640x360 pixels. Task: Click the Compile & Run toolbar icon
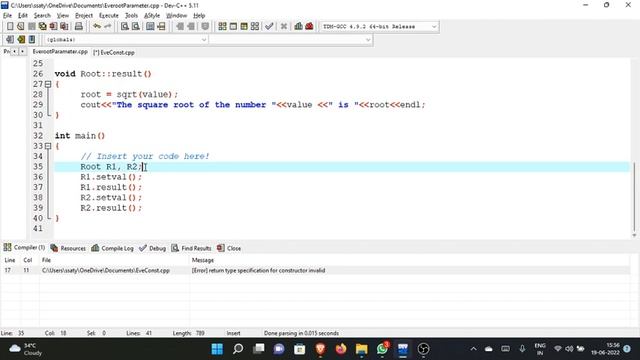click(x=244, y=27)
